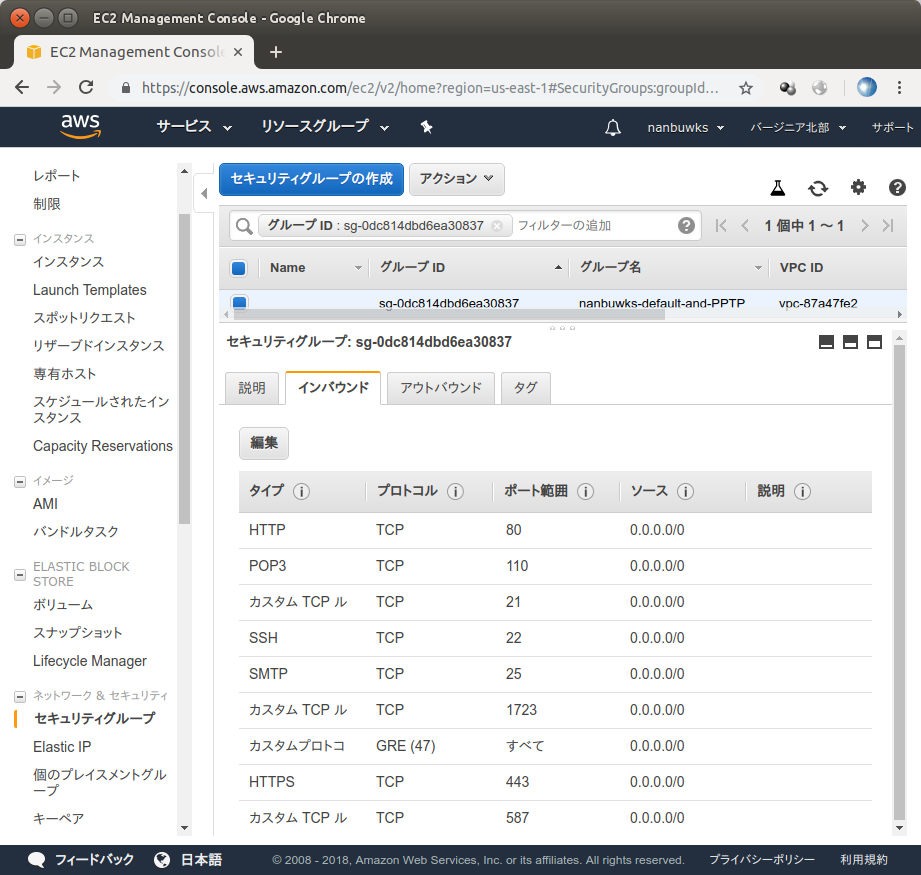Click the notifications bell icon
This screenshot has height=875, width=921.
613,127
